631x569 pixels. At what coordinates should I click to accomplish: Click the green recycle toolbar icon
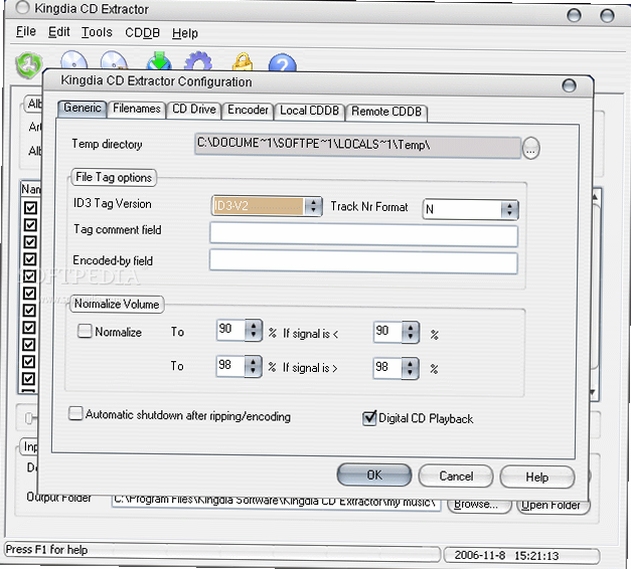click(29, 65)
